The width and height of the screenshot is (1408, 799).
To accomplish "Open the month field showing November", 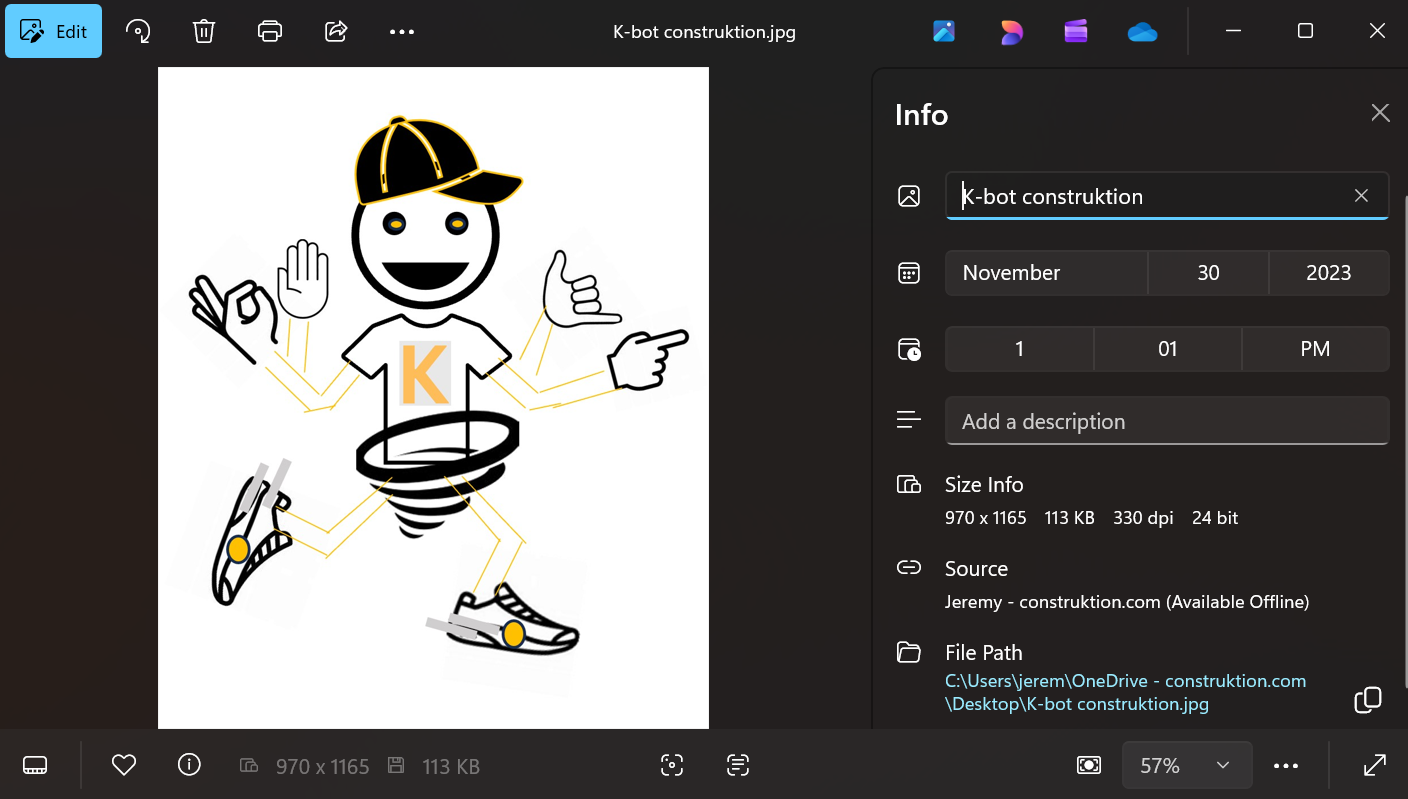I will click(1046, 273).
